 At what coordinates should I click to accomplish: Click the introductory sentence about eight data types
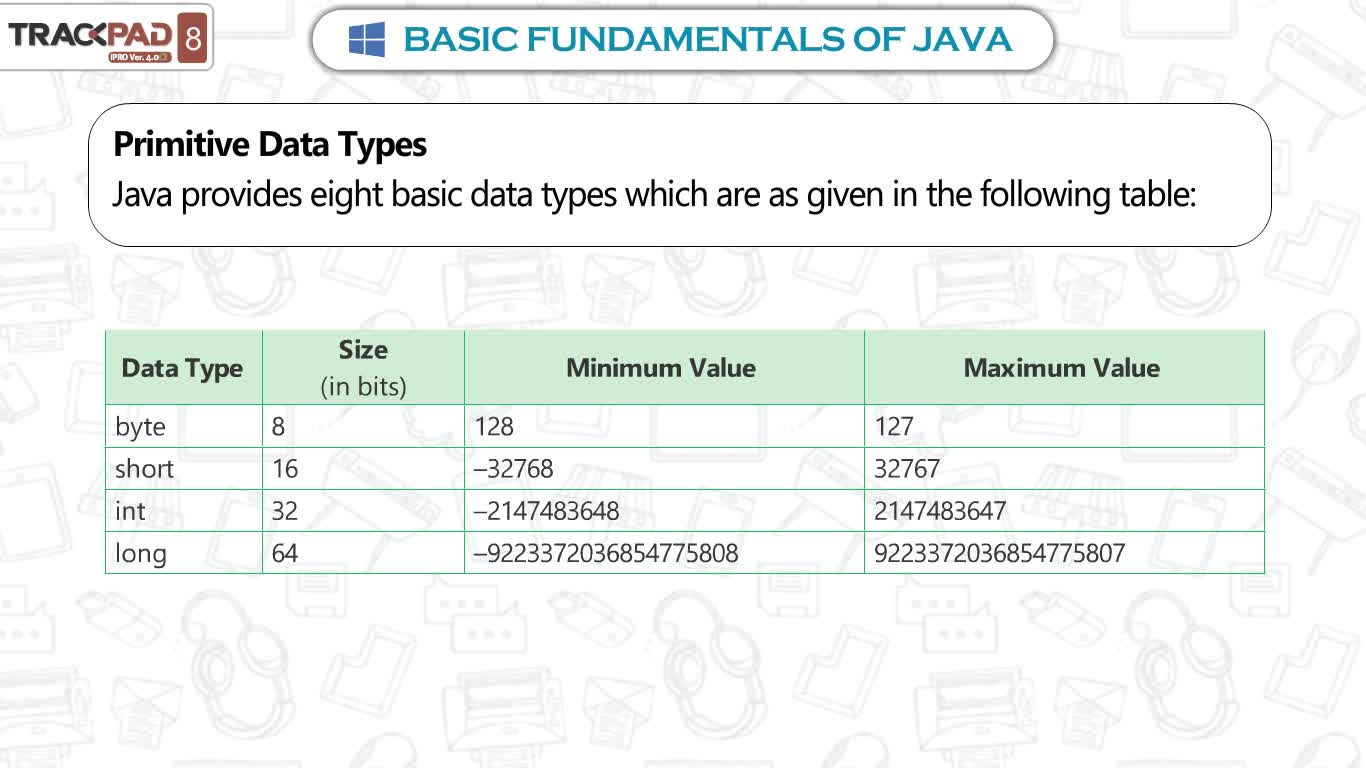(x=654, y=194)
